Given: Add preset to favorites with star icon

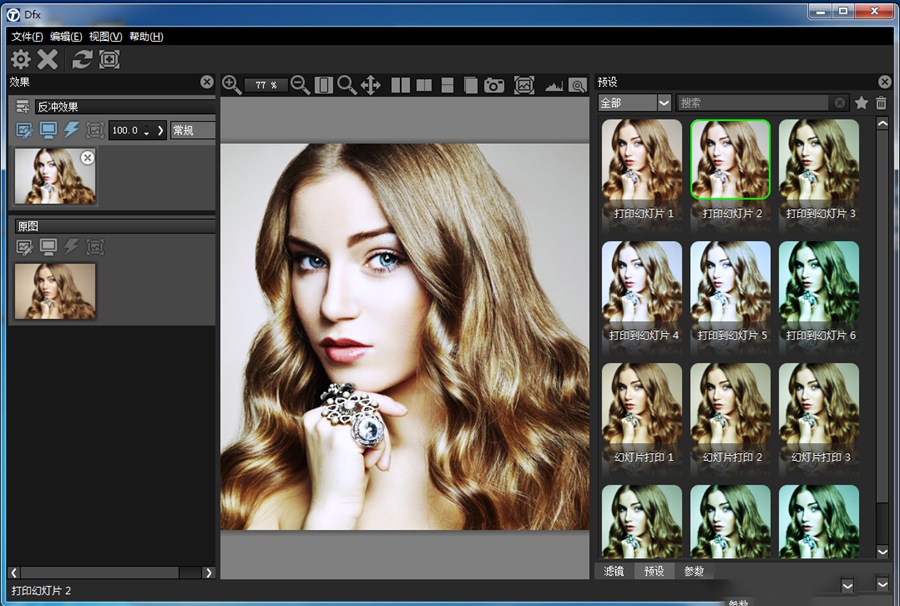Looking at the screenshot, I should (x=861, y=103).
